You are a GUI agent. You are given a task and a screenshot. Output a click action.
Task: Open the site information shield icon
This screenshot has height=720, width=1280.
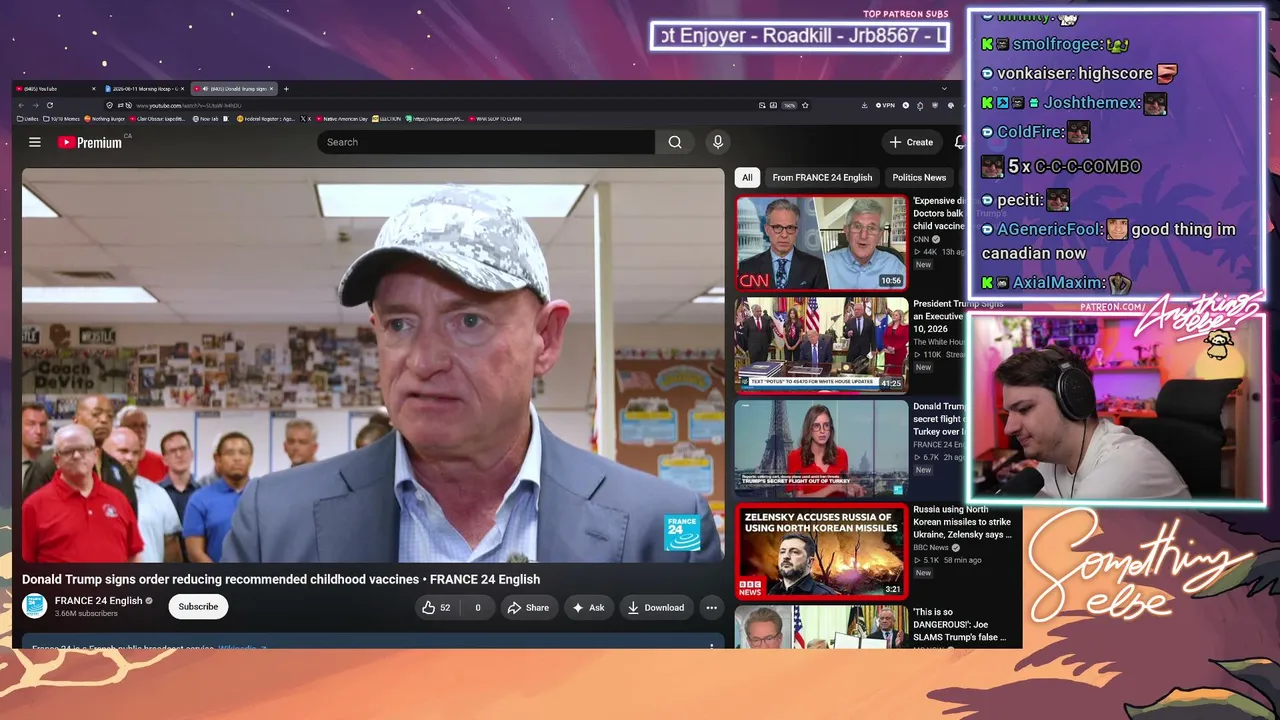click(110, 105)
